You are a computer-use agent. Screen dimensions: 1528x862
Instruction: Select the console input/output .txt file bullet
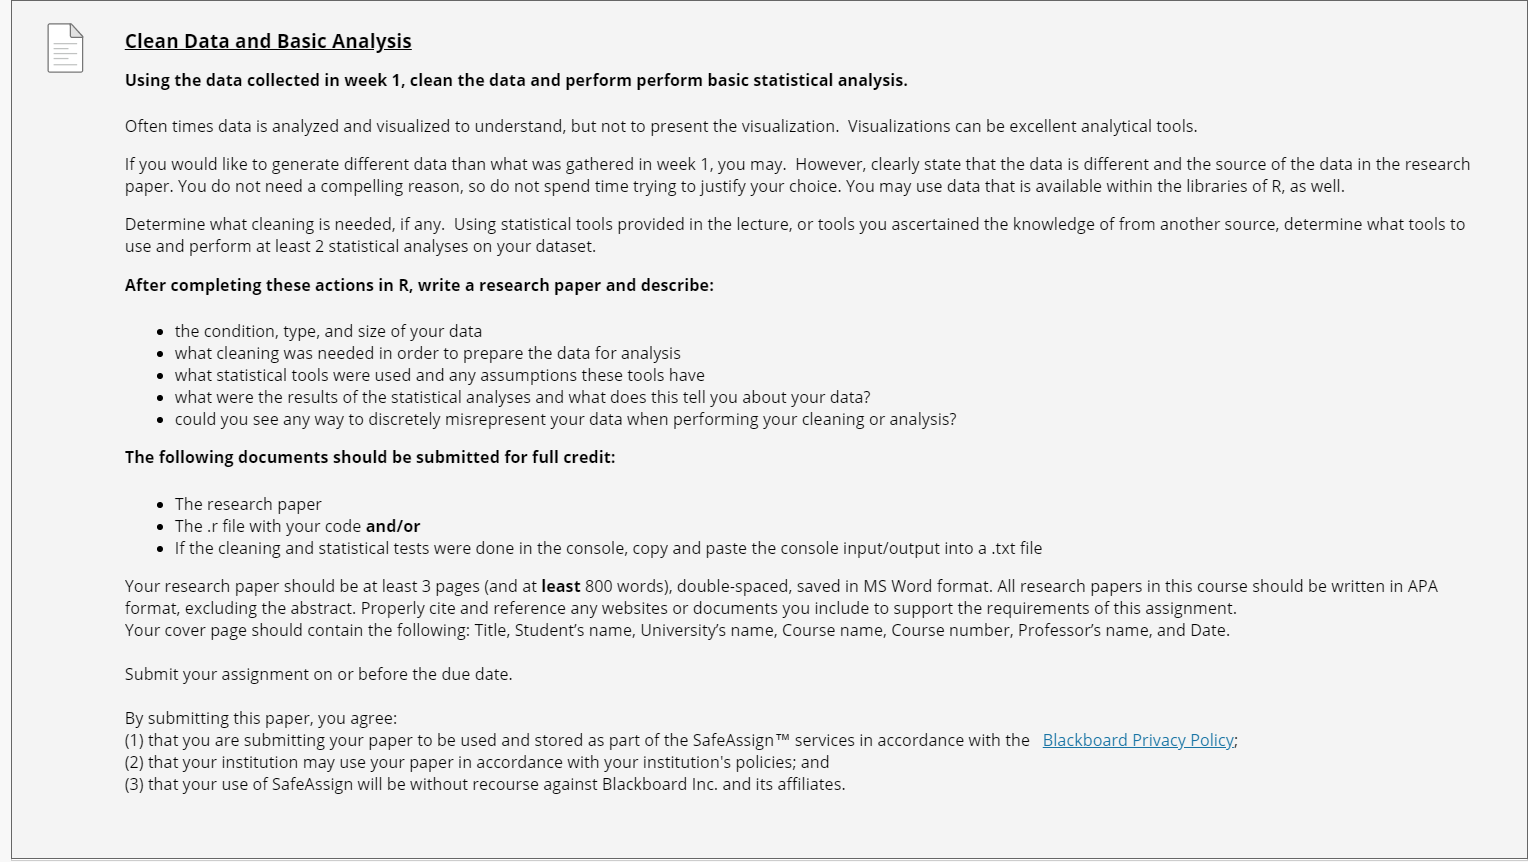pyautogui.click(x=608, y=548)
